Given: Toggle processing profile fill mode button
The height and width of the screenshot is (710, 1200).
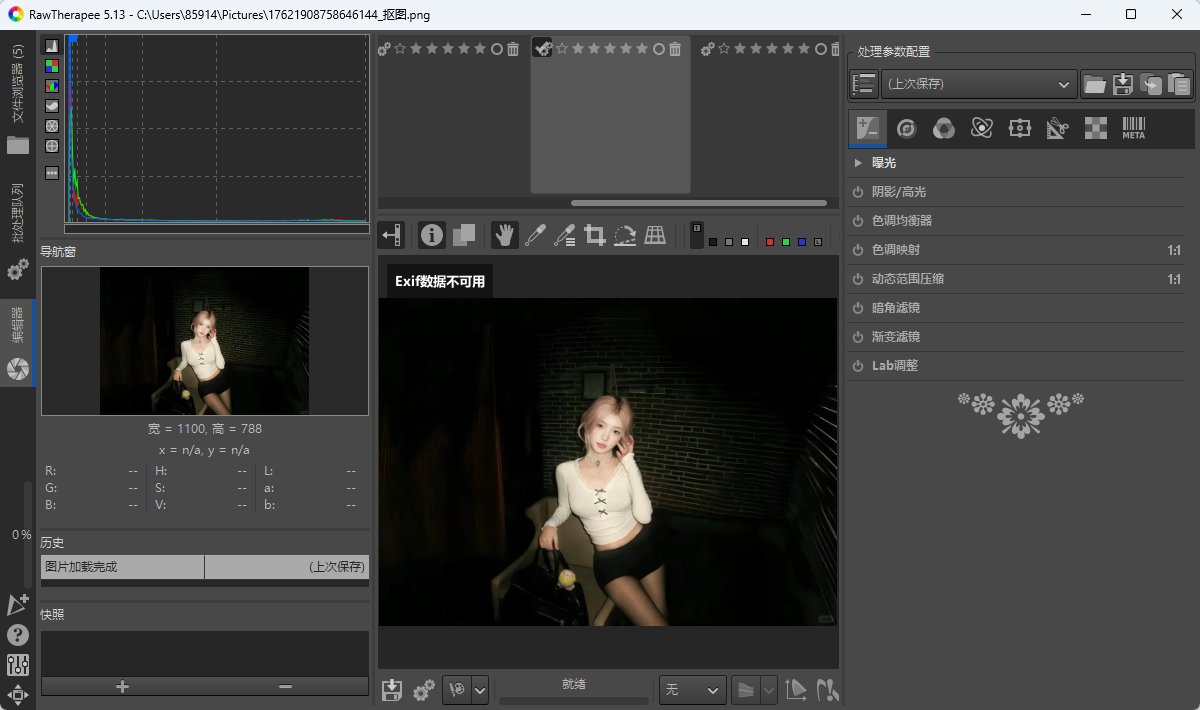Looking at the screenshot, I should 864,84.
